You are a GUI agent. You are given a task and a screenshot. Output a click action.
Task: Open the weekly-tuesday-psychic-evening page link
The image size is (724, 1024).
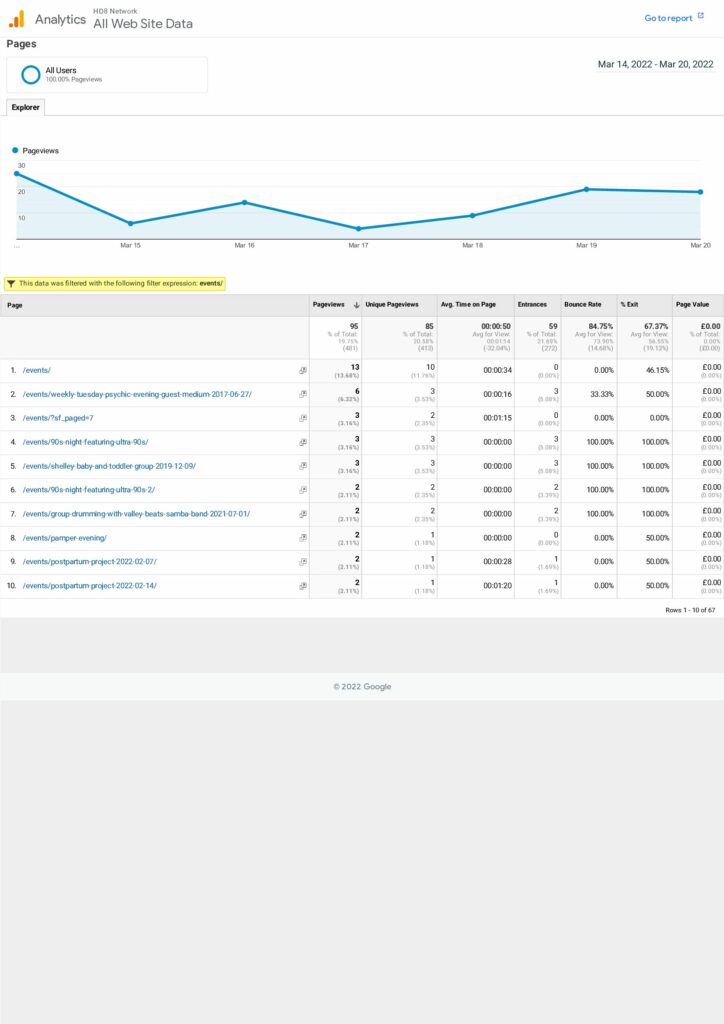pos(137,394)
